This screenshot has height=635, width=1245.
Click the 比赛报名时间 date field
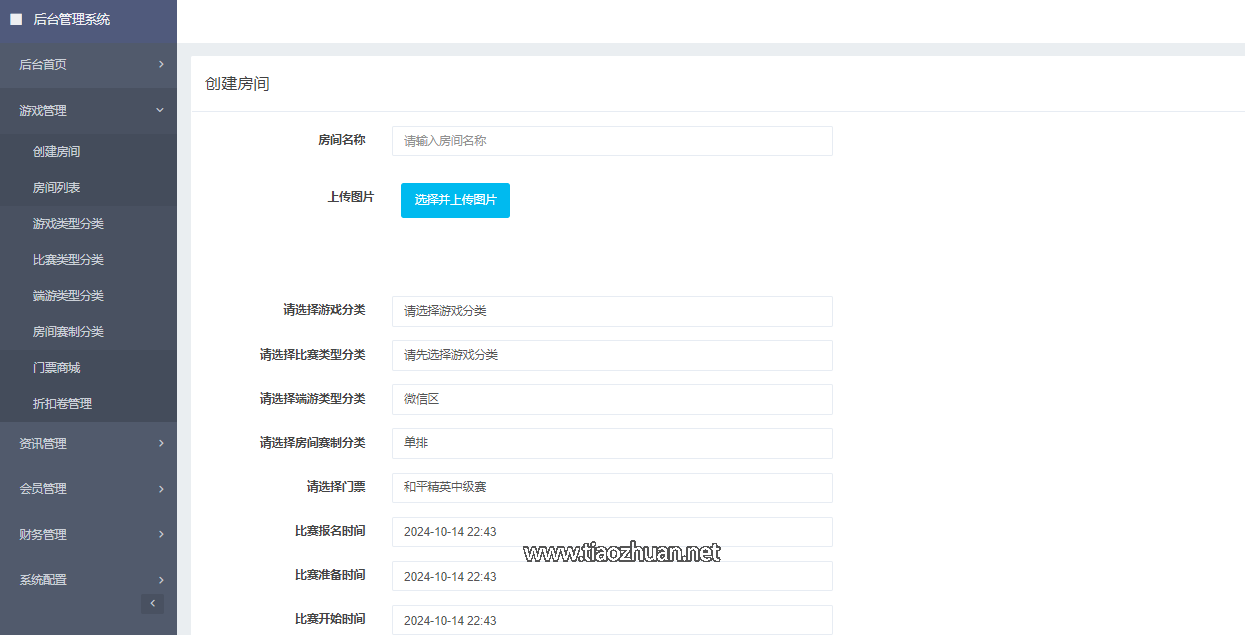[x=611, y=532]
